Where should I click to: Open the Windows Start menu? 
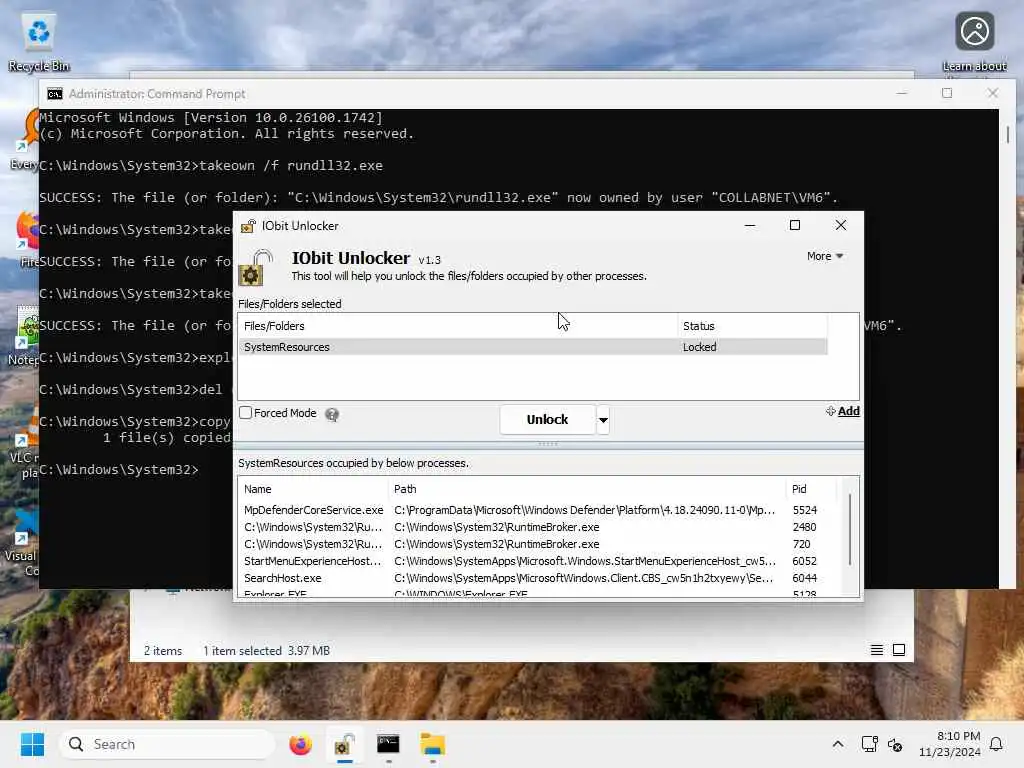coord(32,744)
